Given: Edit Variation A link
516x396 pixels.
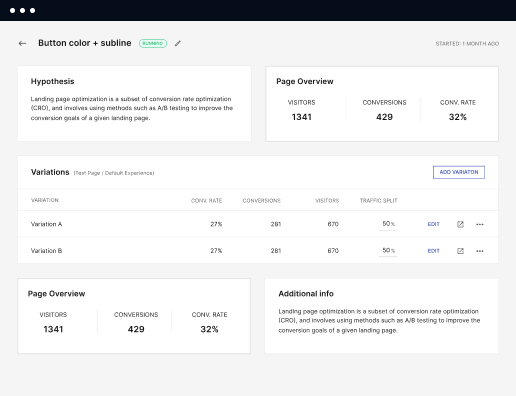Looking at the screenshot, I should point(433,224).
